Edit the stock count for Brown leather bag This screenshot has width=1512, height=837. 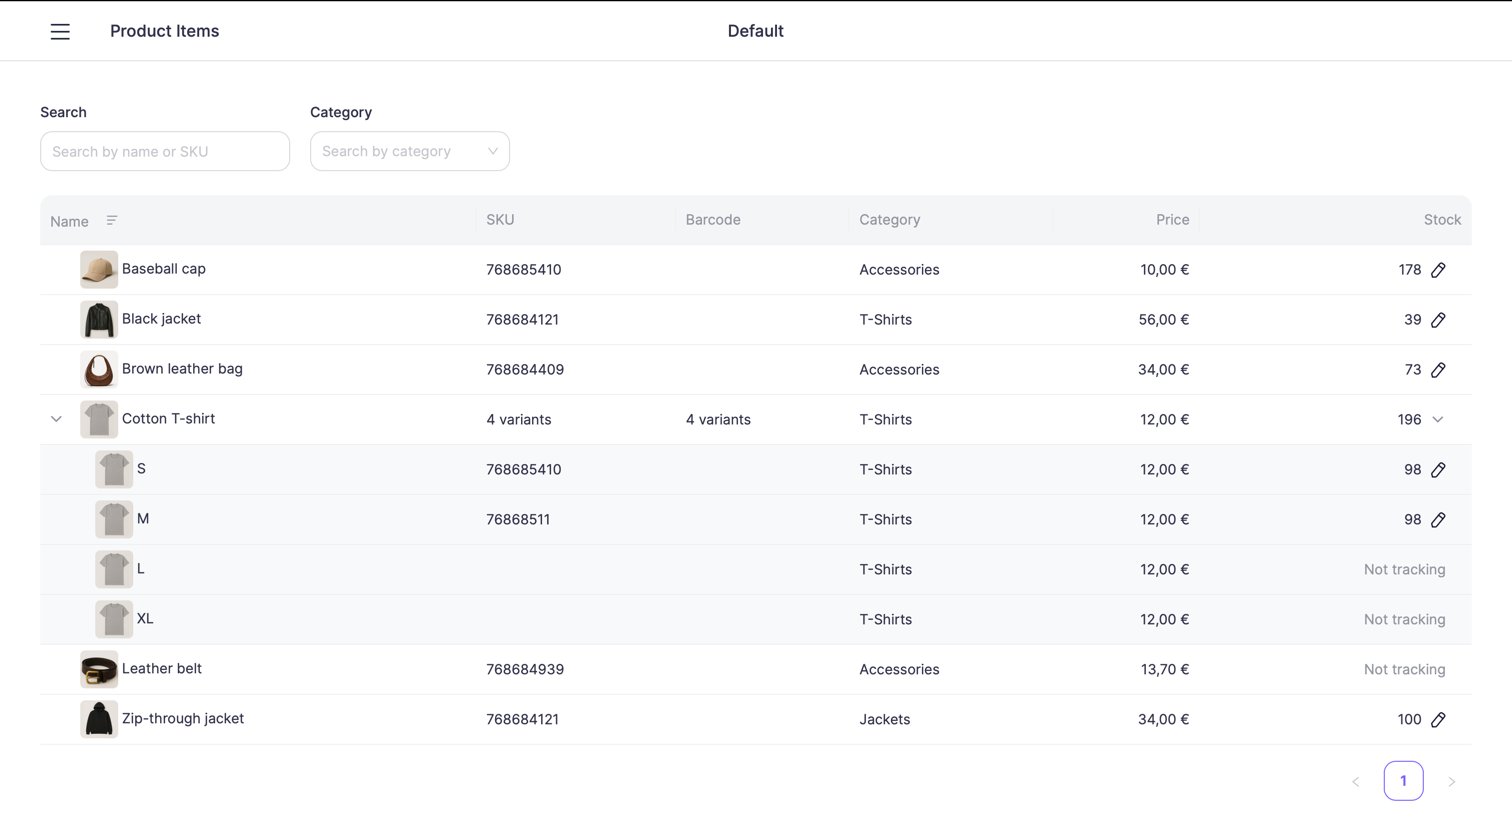(x=1439, y=369)
